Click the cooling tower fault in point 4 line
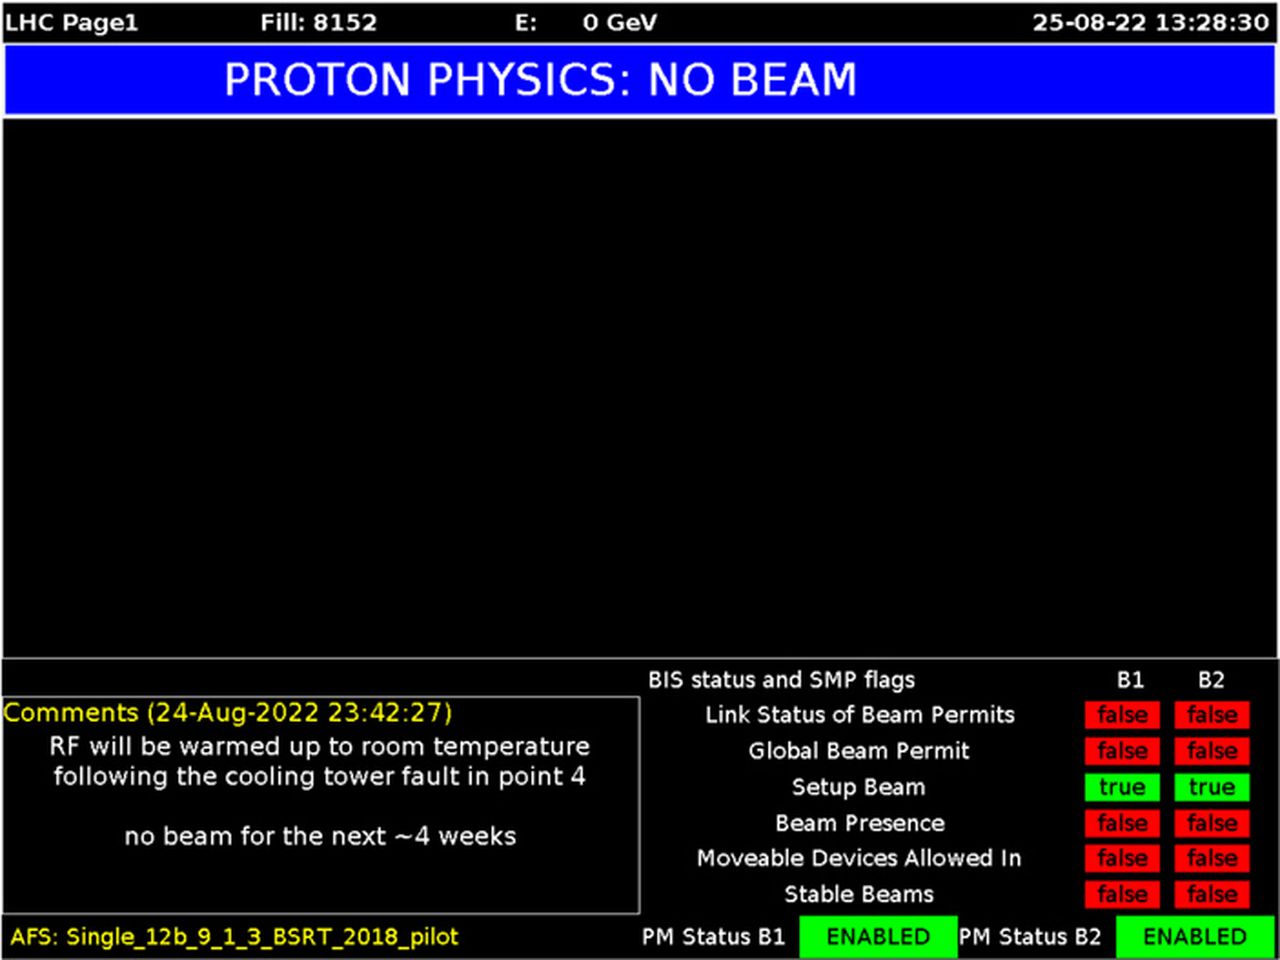 click(x=320, y=776)
